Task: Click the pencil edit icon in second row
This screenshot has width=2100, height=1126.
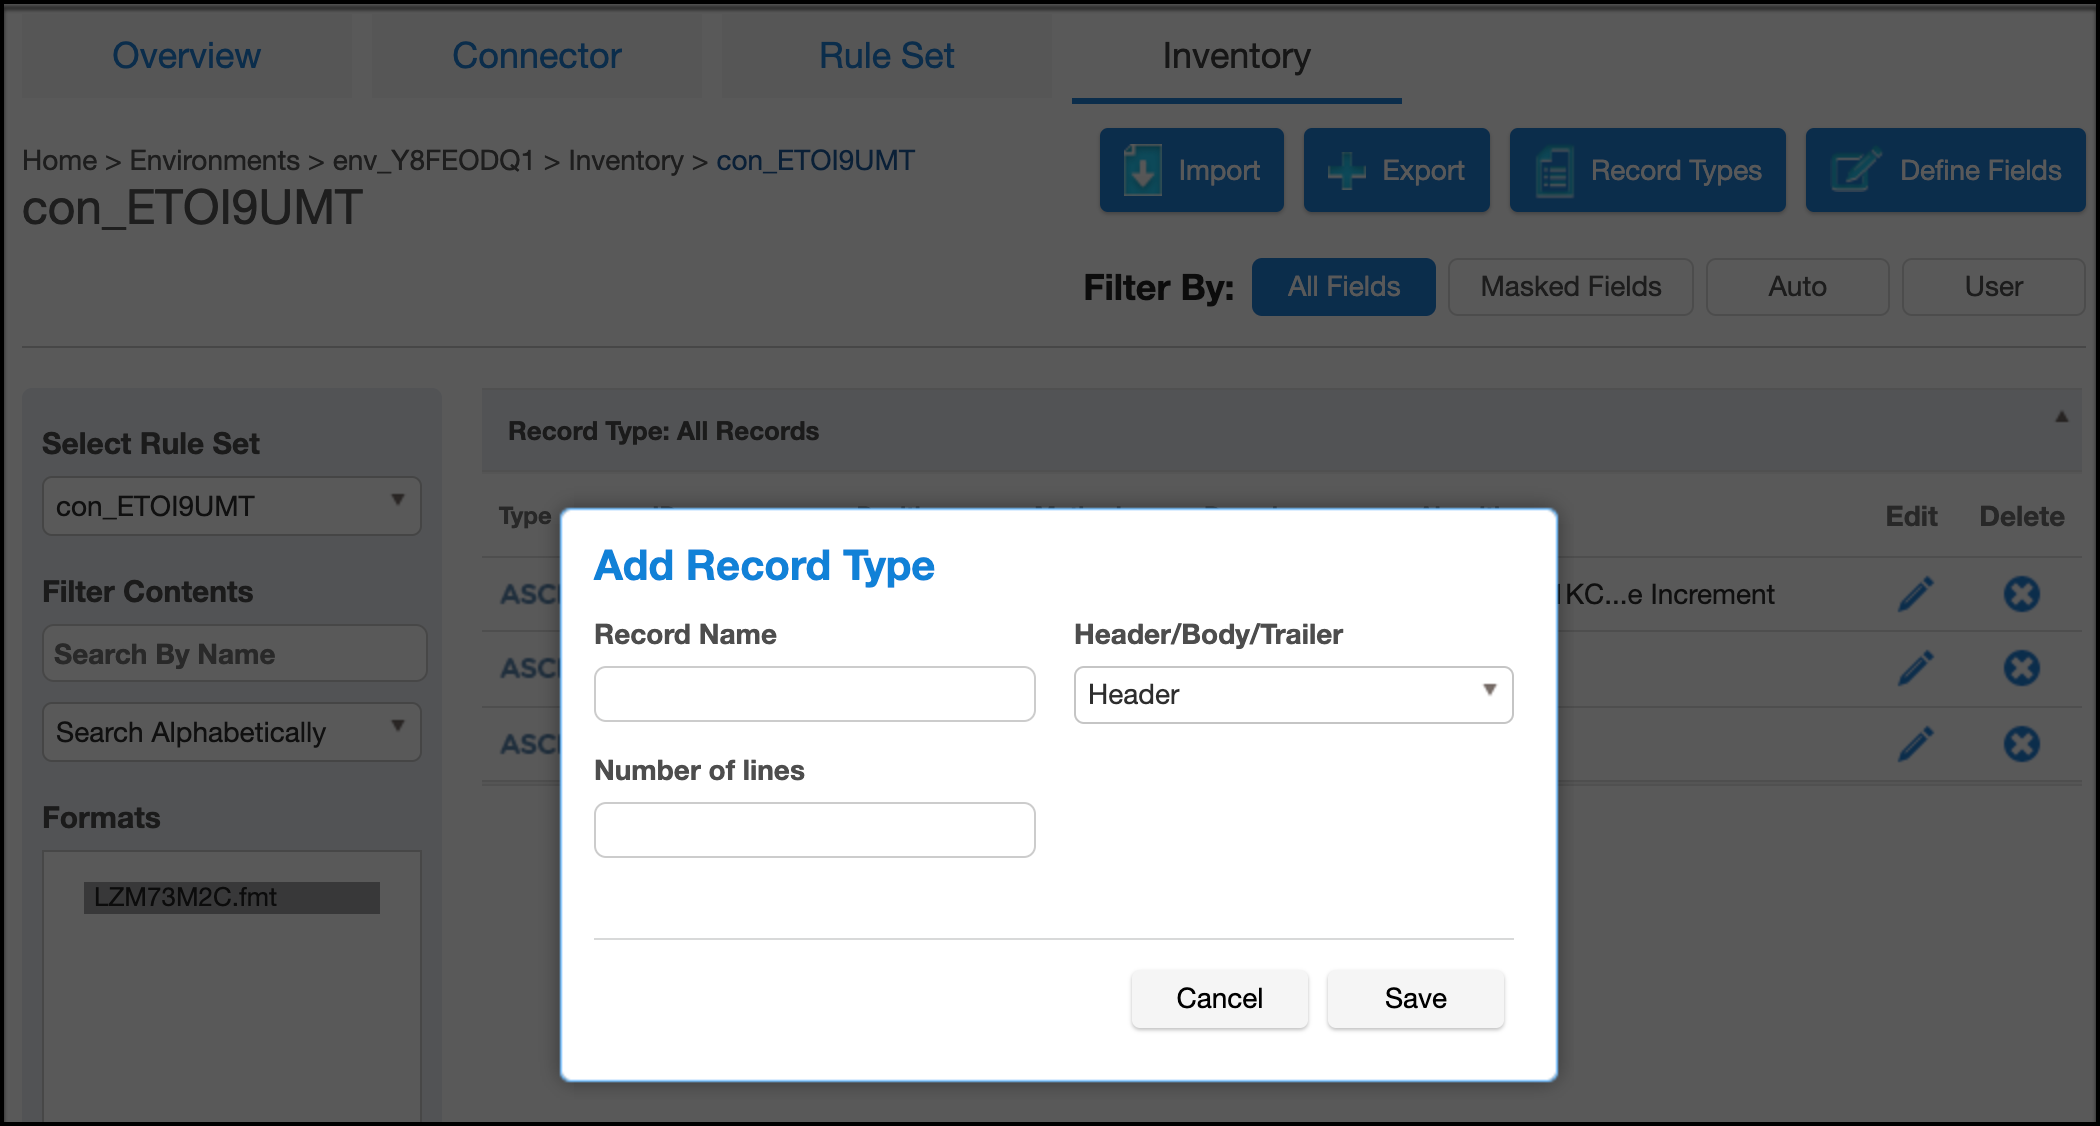Action: (1915, 668)
